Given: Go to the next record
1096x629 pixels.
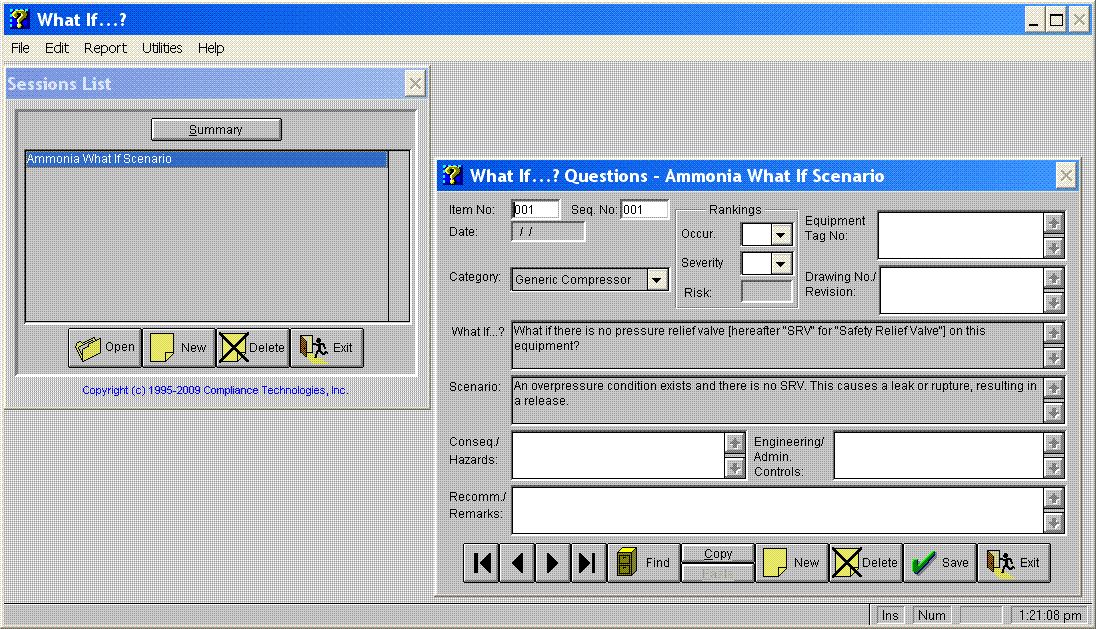Looking at the screenshot, I should click(x=553, y=563).
